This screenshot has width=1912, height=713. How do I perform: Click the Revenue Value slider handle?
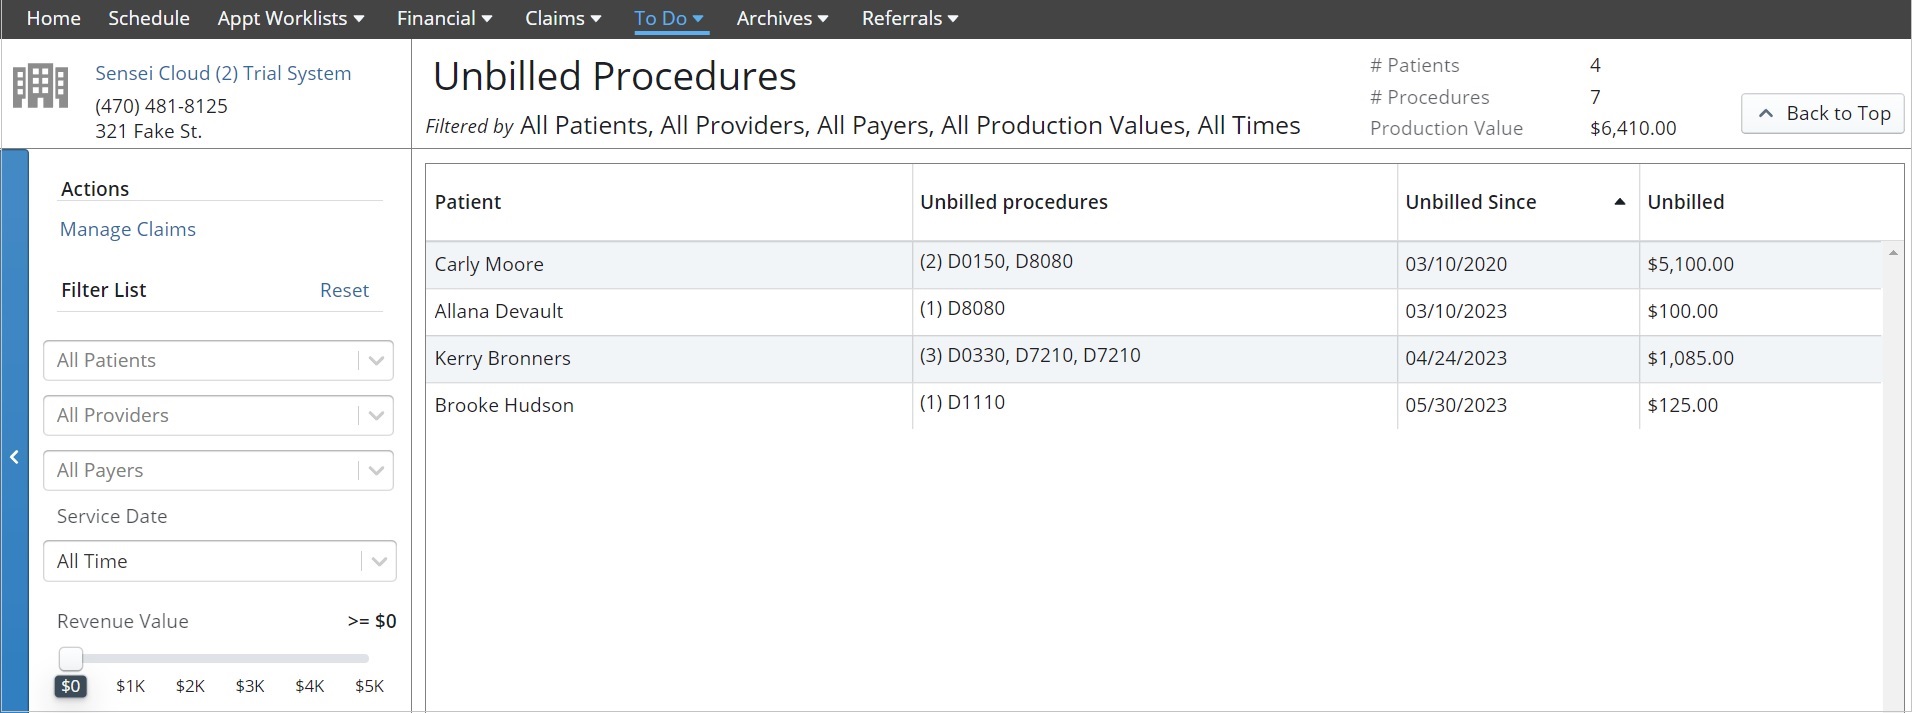71,658
